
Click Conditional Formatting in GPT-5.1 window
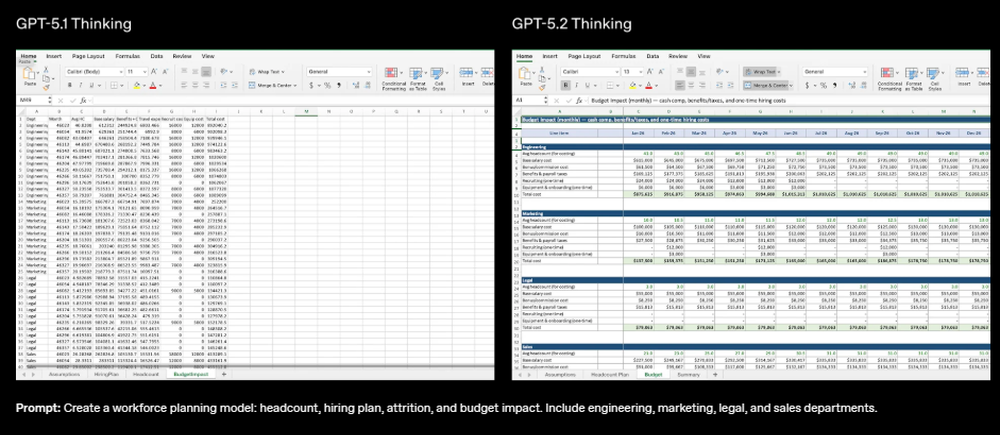click(392, 78)
